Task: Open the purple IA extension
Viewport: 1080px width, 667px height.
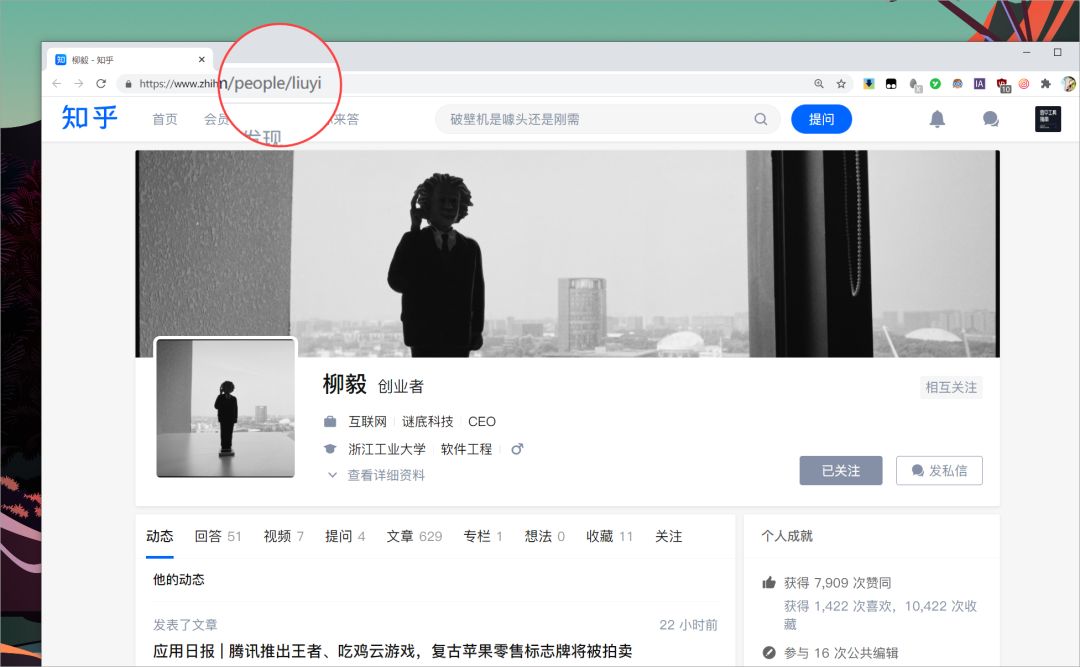Action: [x=979, y=83]
